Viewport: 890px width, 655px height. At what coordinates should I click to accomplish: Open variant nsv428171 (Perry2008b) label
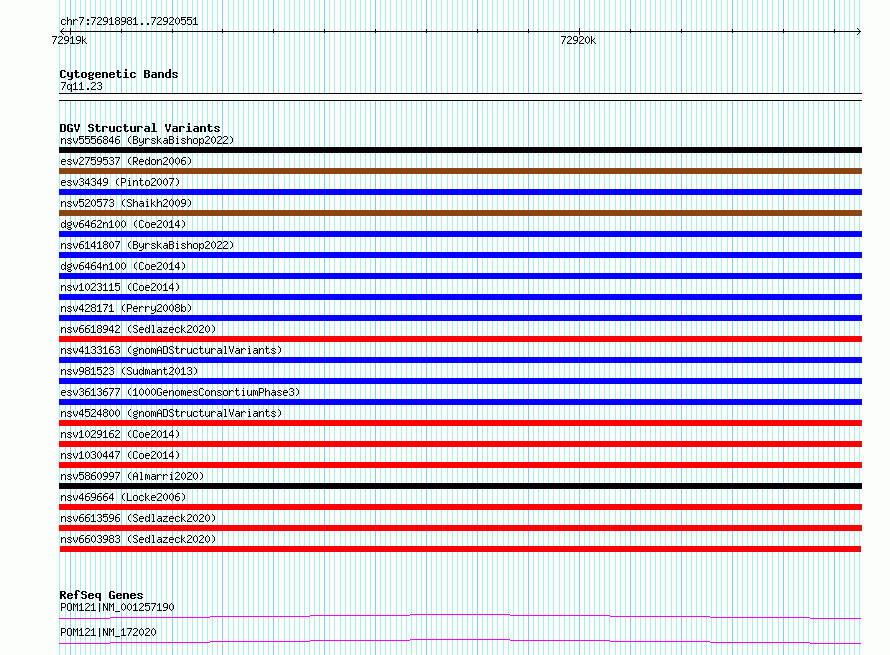point(126,308)
